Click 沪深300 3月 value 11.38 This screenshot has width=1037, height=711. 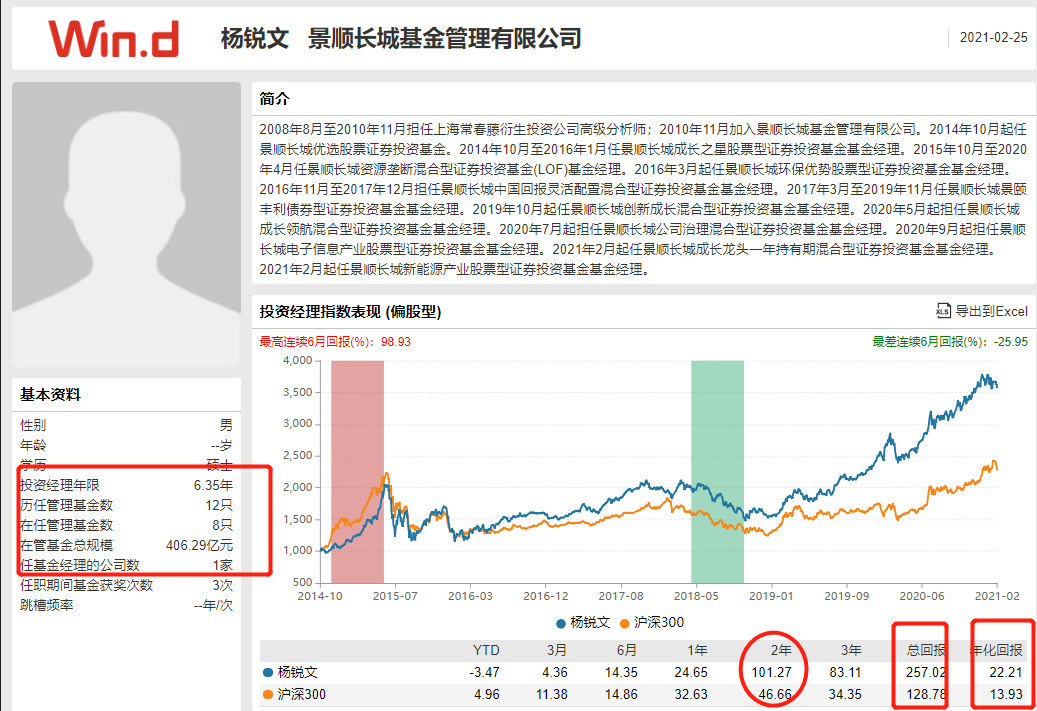coord(552,694)
